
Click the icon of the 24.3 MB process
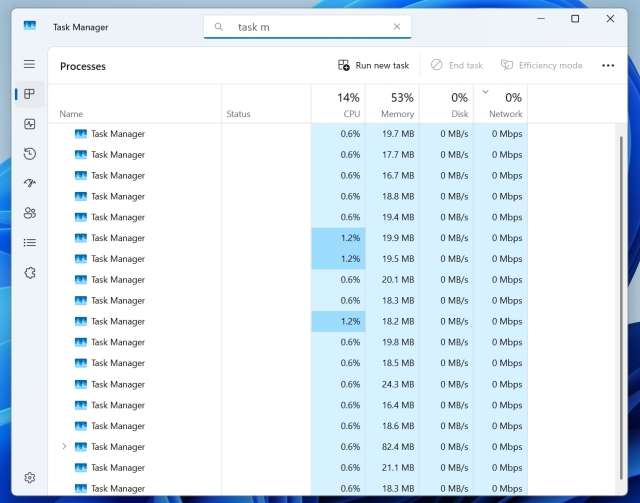[x=81, y=384]
